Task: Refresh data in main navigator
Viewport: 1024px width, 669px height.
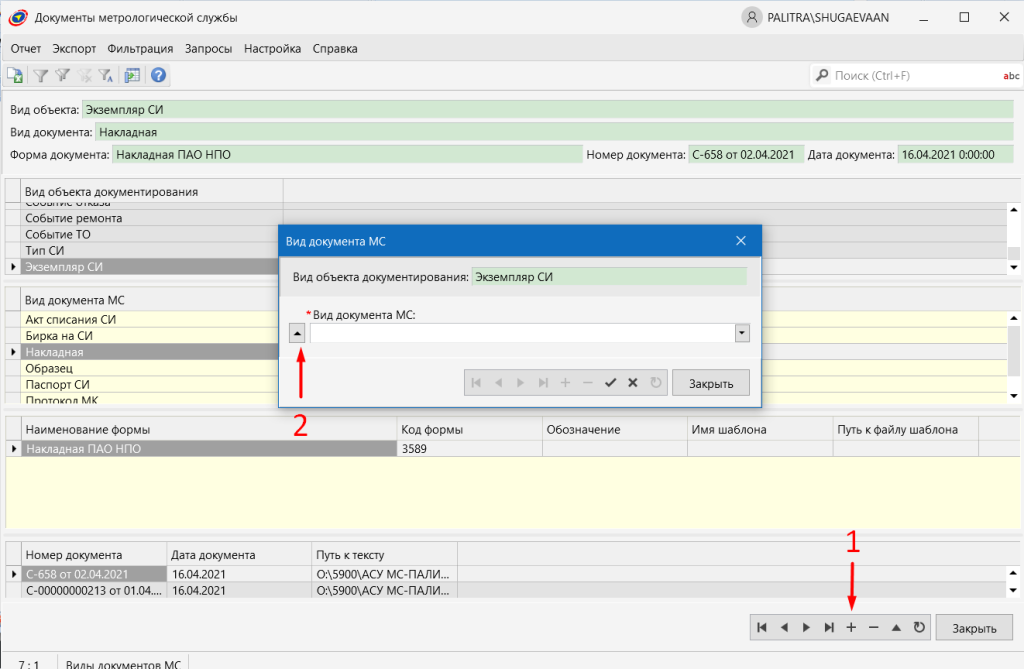Action: click(x=919, y=627)
